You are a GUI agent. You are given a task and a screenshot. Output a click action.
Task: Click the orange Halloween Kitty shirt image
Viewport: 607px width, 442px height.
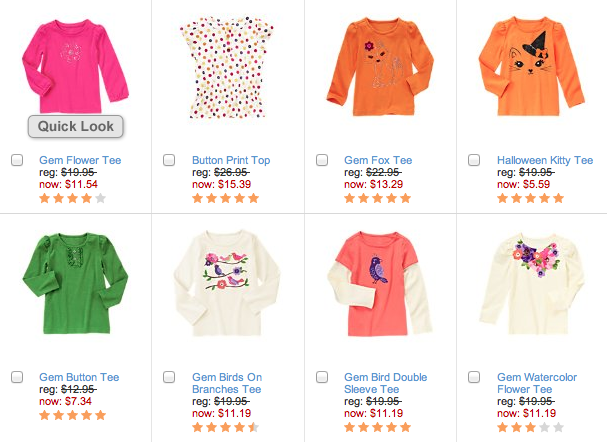pyautogui.click(x=529, y=68)
